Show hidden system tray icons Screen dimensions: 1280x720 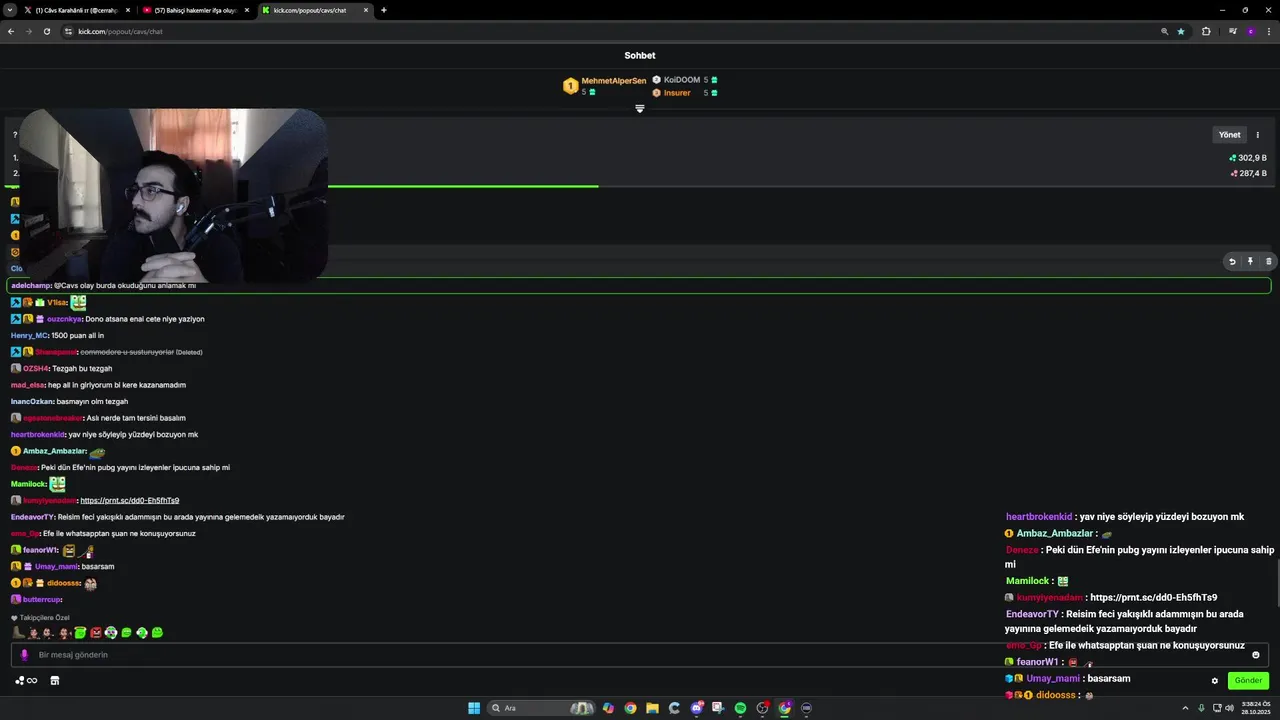pos(1185,708)
